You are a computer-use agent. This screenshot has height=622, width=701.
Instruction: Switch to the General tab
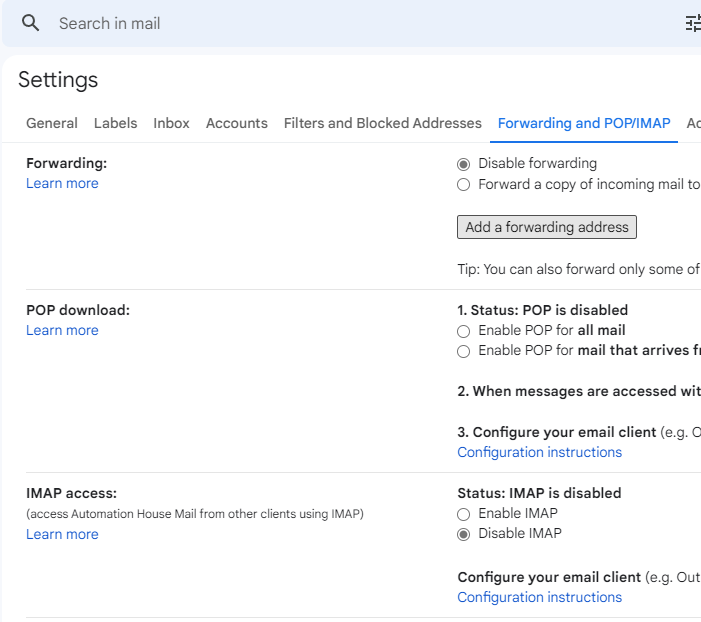click(52, 123)
